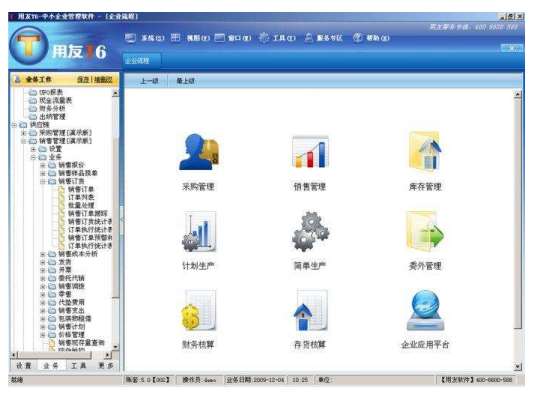Click the folder icon of 价格管理
The image size is (537, 403).
pos(52,335)
